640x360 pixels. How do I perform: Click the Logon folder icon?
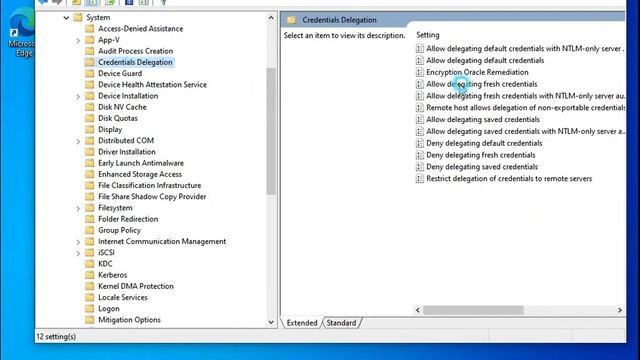(89, 309)
